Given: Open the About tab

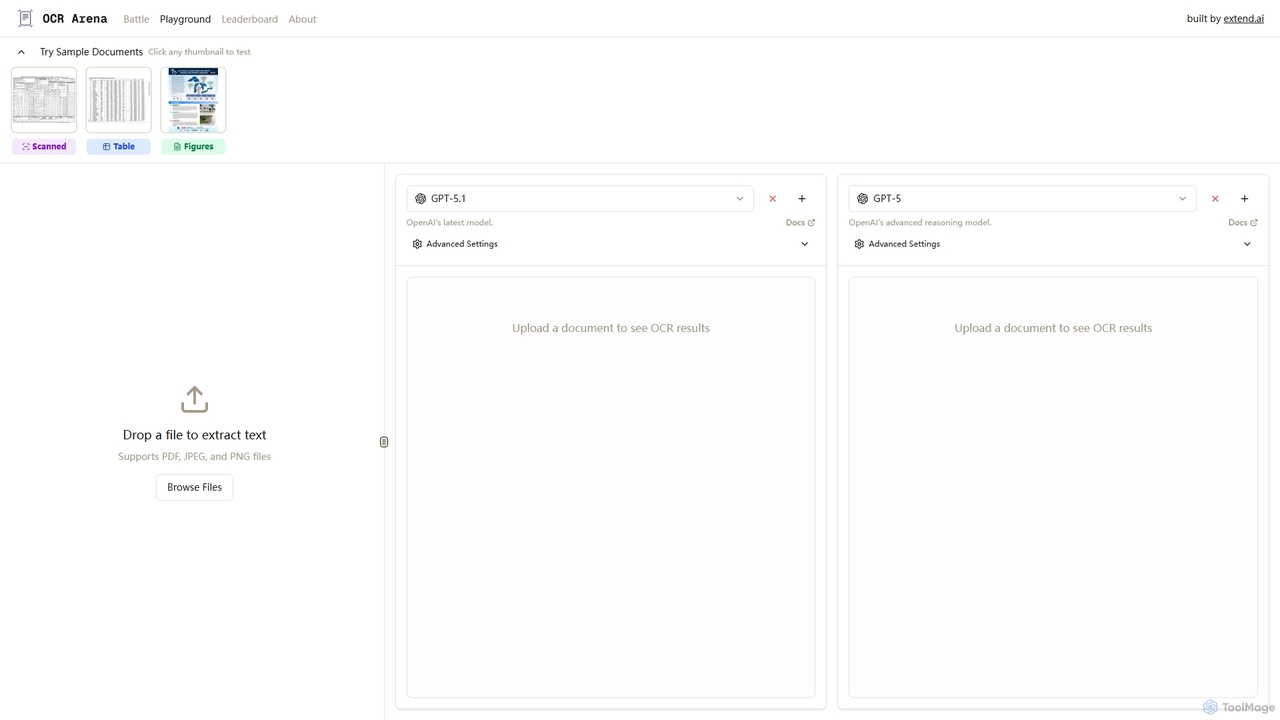Looking at the screenshot, I should pyautogui.click(x=302, y=19).
